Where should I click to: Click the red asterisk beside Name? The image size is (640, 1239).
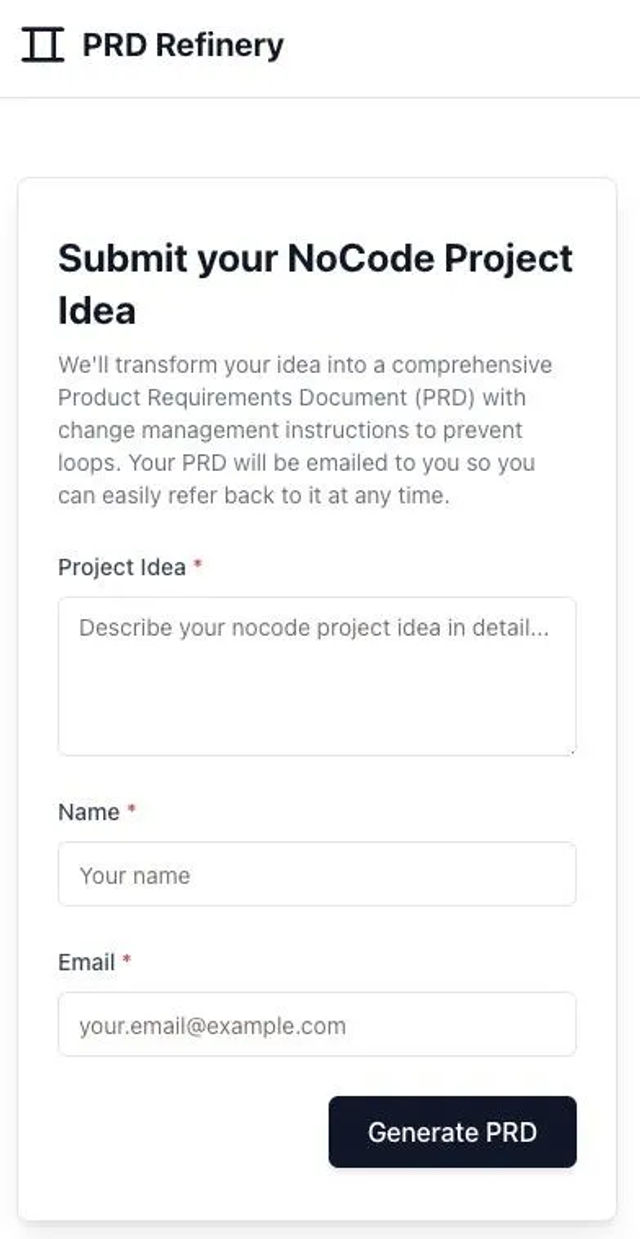pyautogui.click(x=131, y=810)
